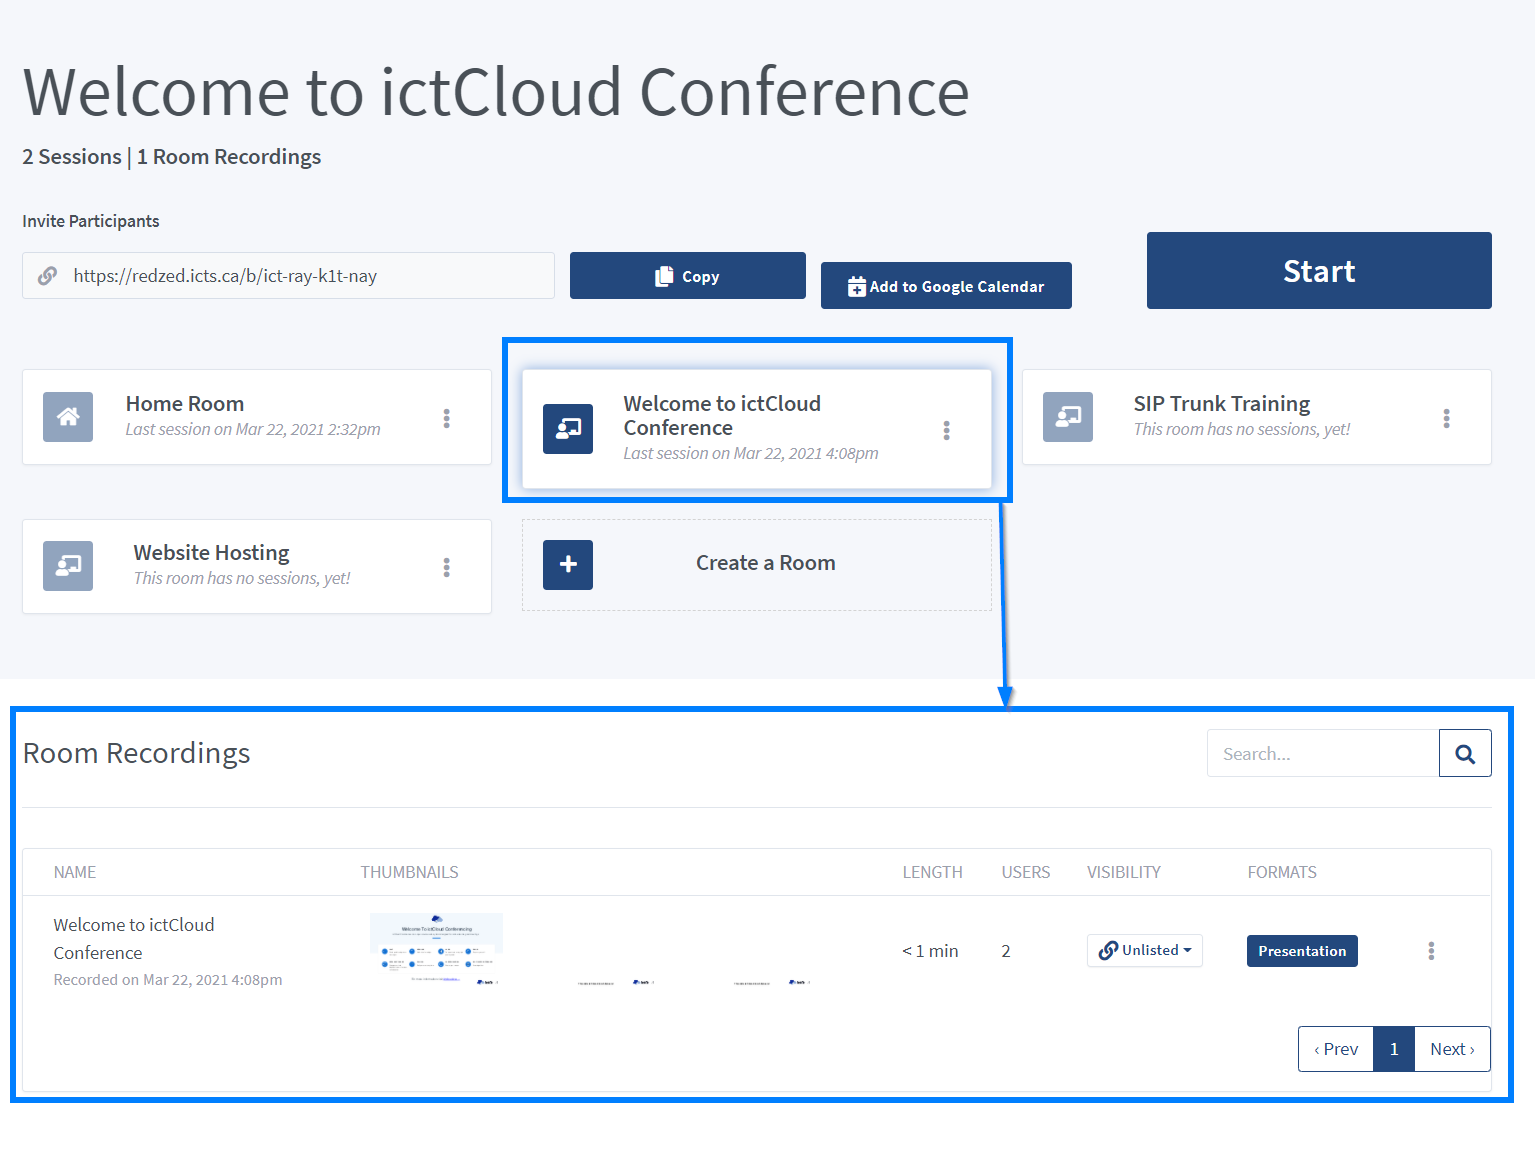
Task: Go to next page with Next
Action: [x=1452, y=1049]
